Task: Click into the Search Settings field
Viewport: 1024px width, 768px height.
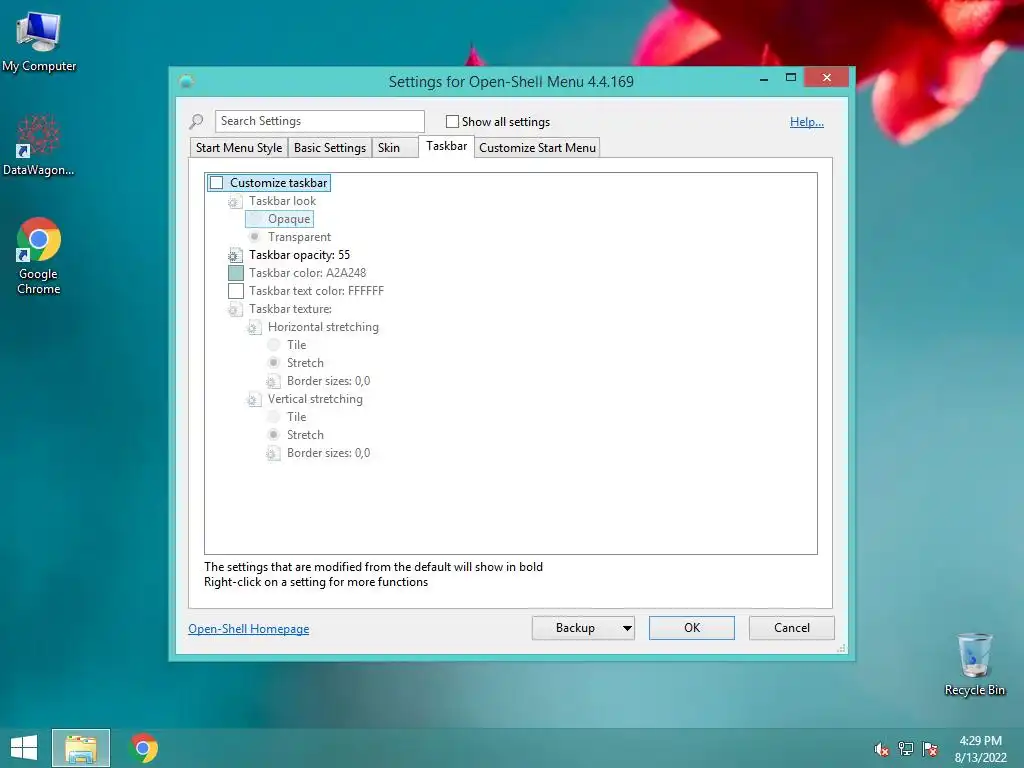Action: click(x=319, y=121)
